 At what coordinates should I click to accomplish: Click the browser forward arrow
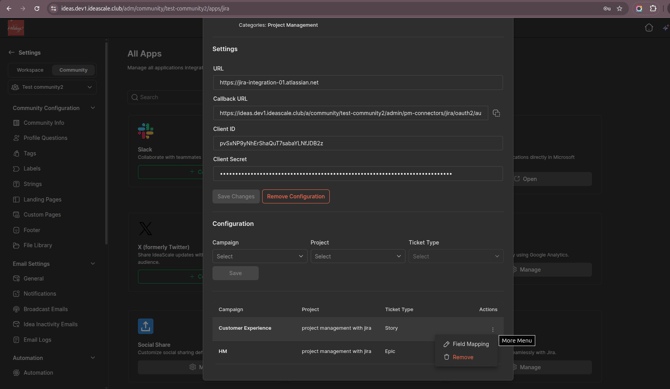(23, 9)
